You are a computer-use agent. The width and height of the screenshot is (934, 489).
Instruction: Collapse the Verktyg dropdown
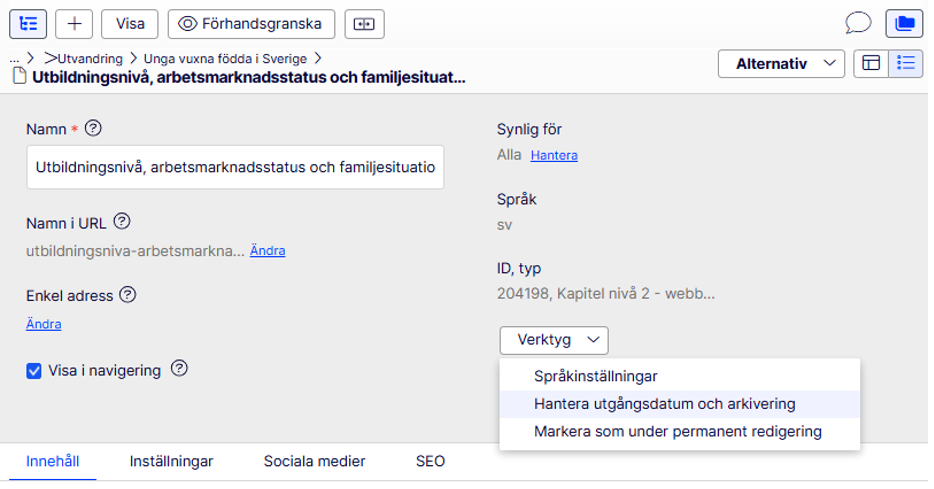coord(554,340)
